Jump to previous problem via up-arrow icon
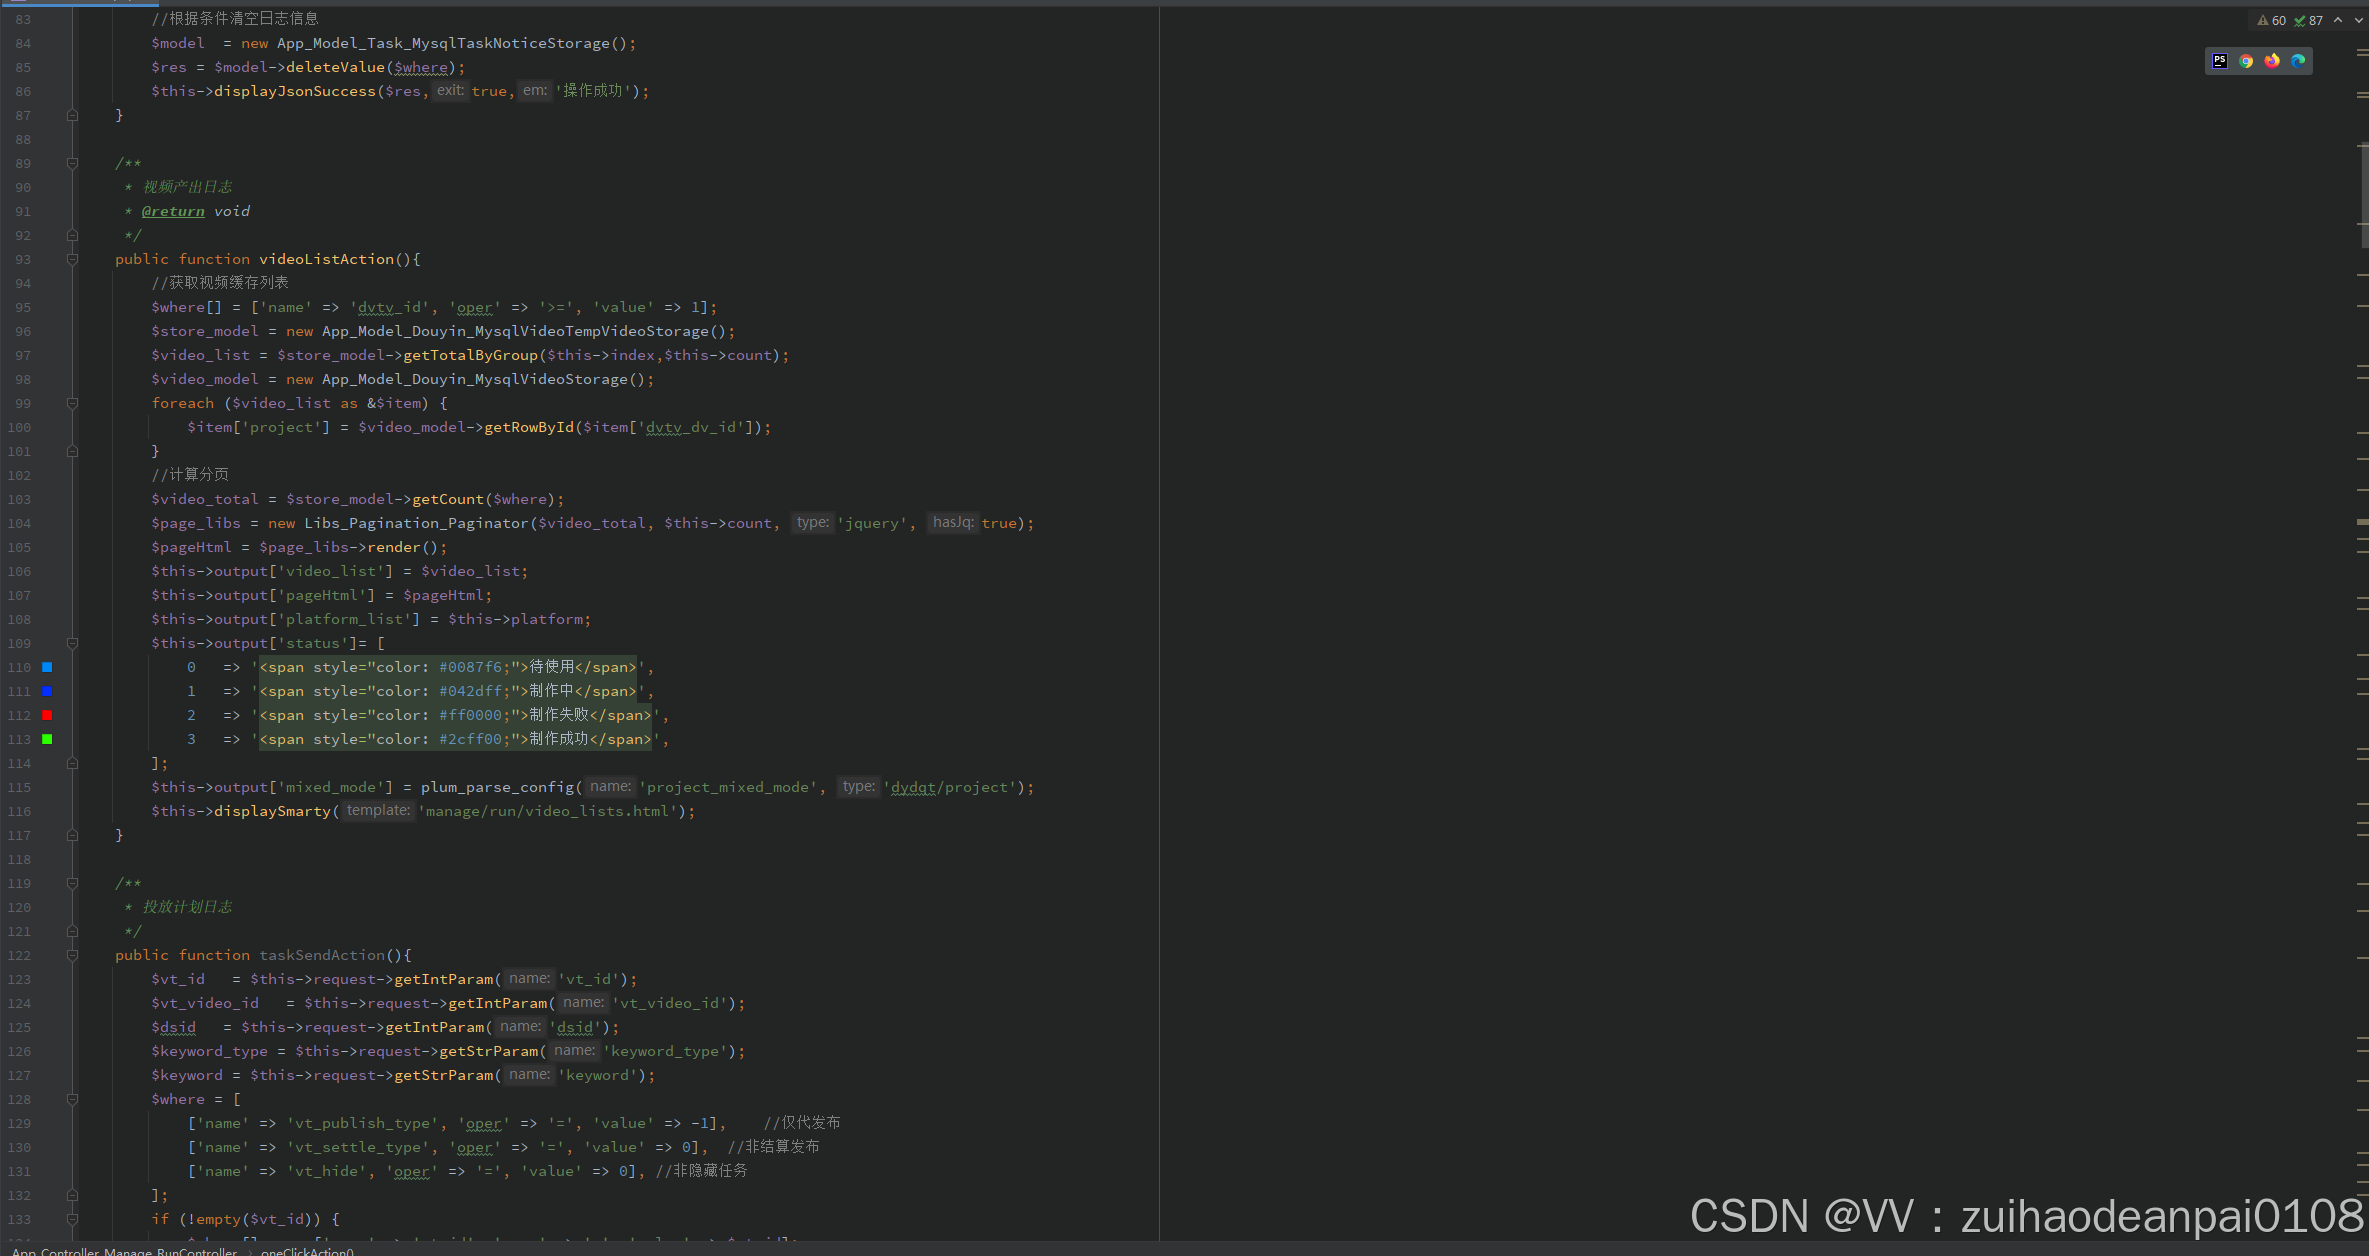This screenshot has height=1256, width=2369. (2338, 20)
